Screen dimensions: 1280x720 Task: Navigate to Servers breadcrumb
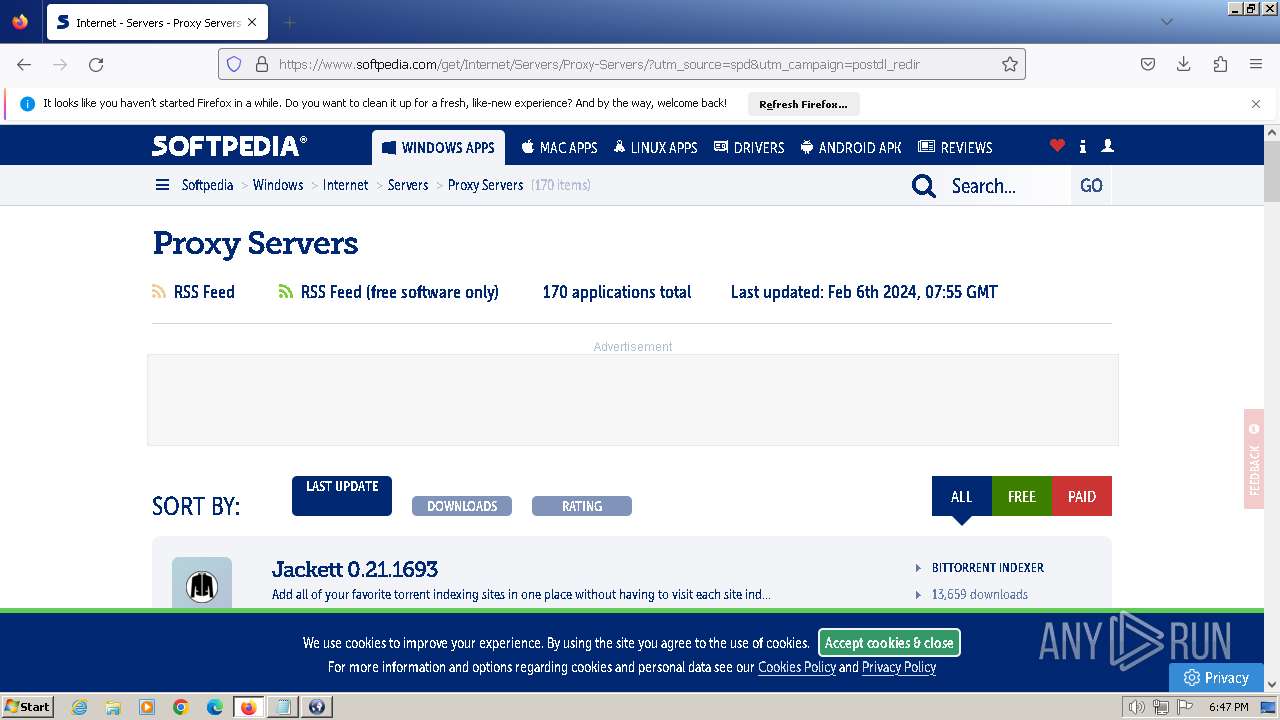click(x=408, y=185)
